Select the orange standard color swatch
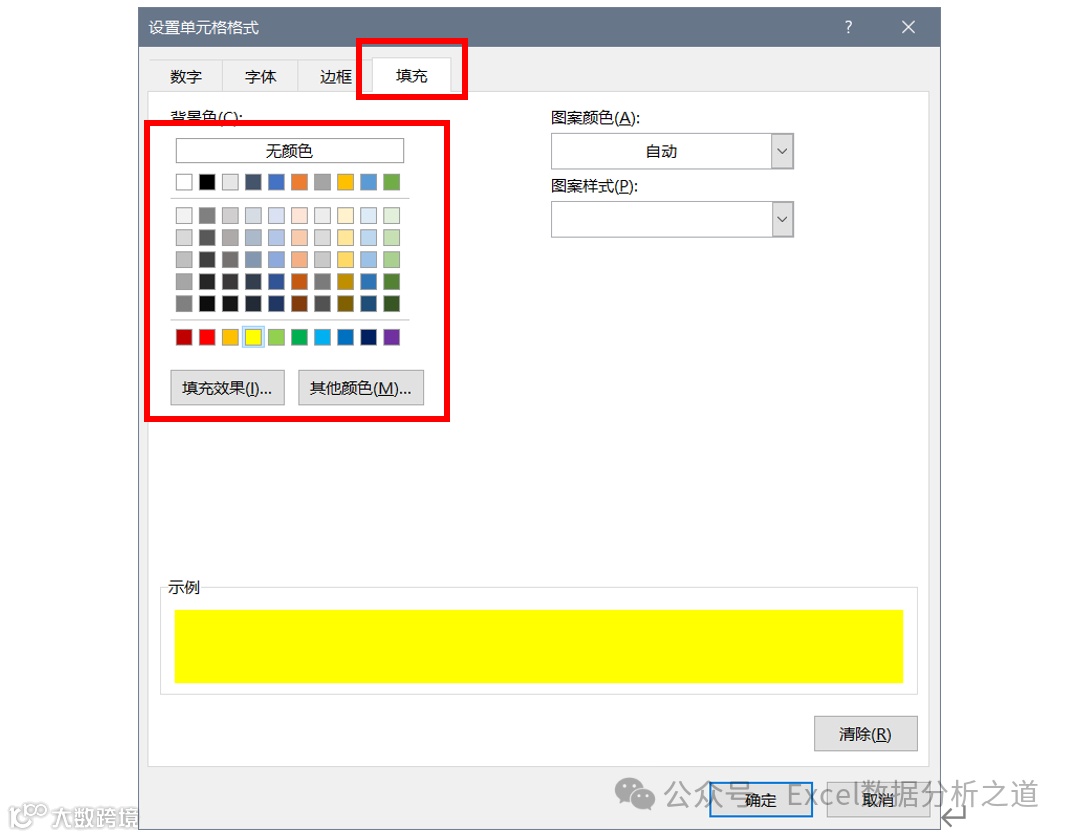 pyautogui.click(x=230, y=337)
